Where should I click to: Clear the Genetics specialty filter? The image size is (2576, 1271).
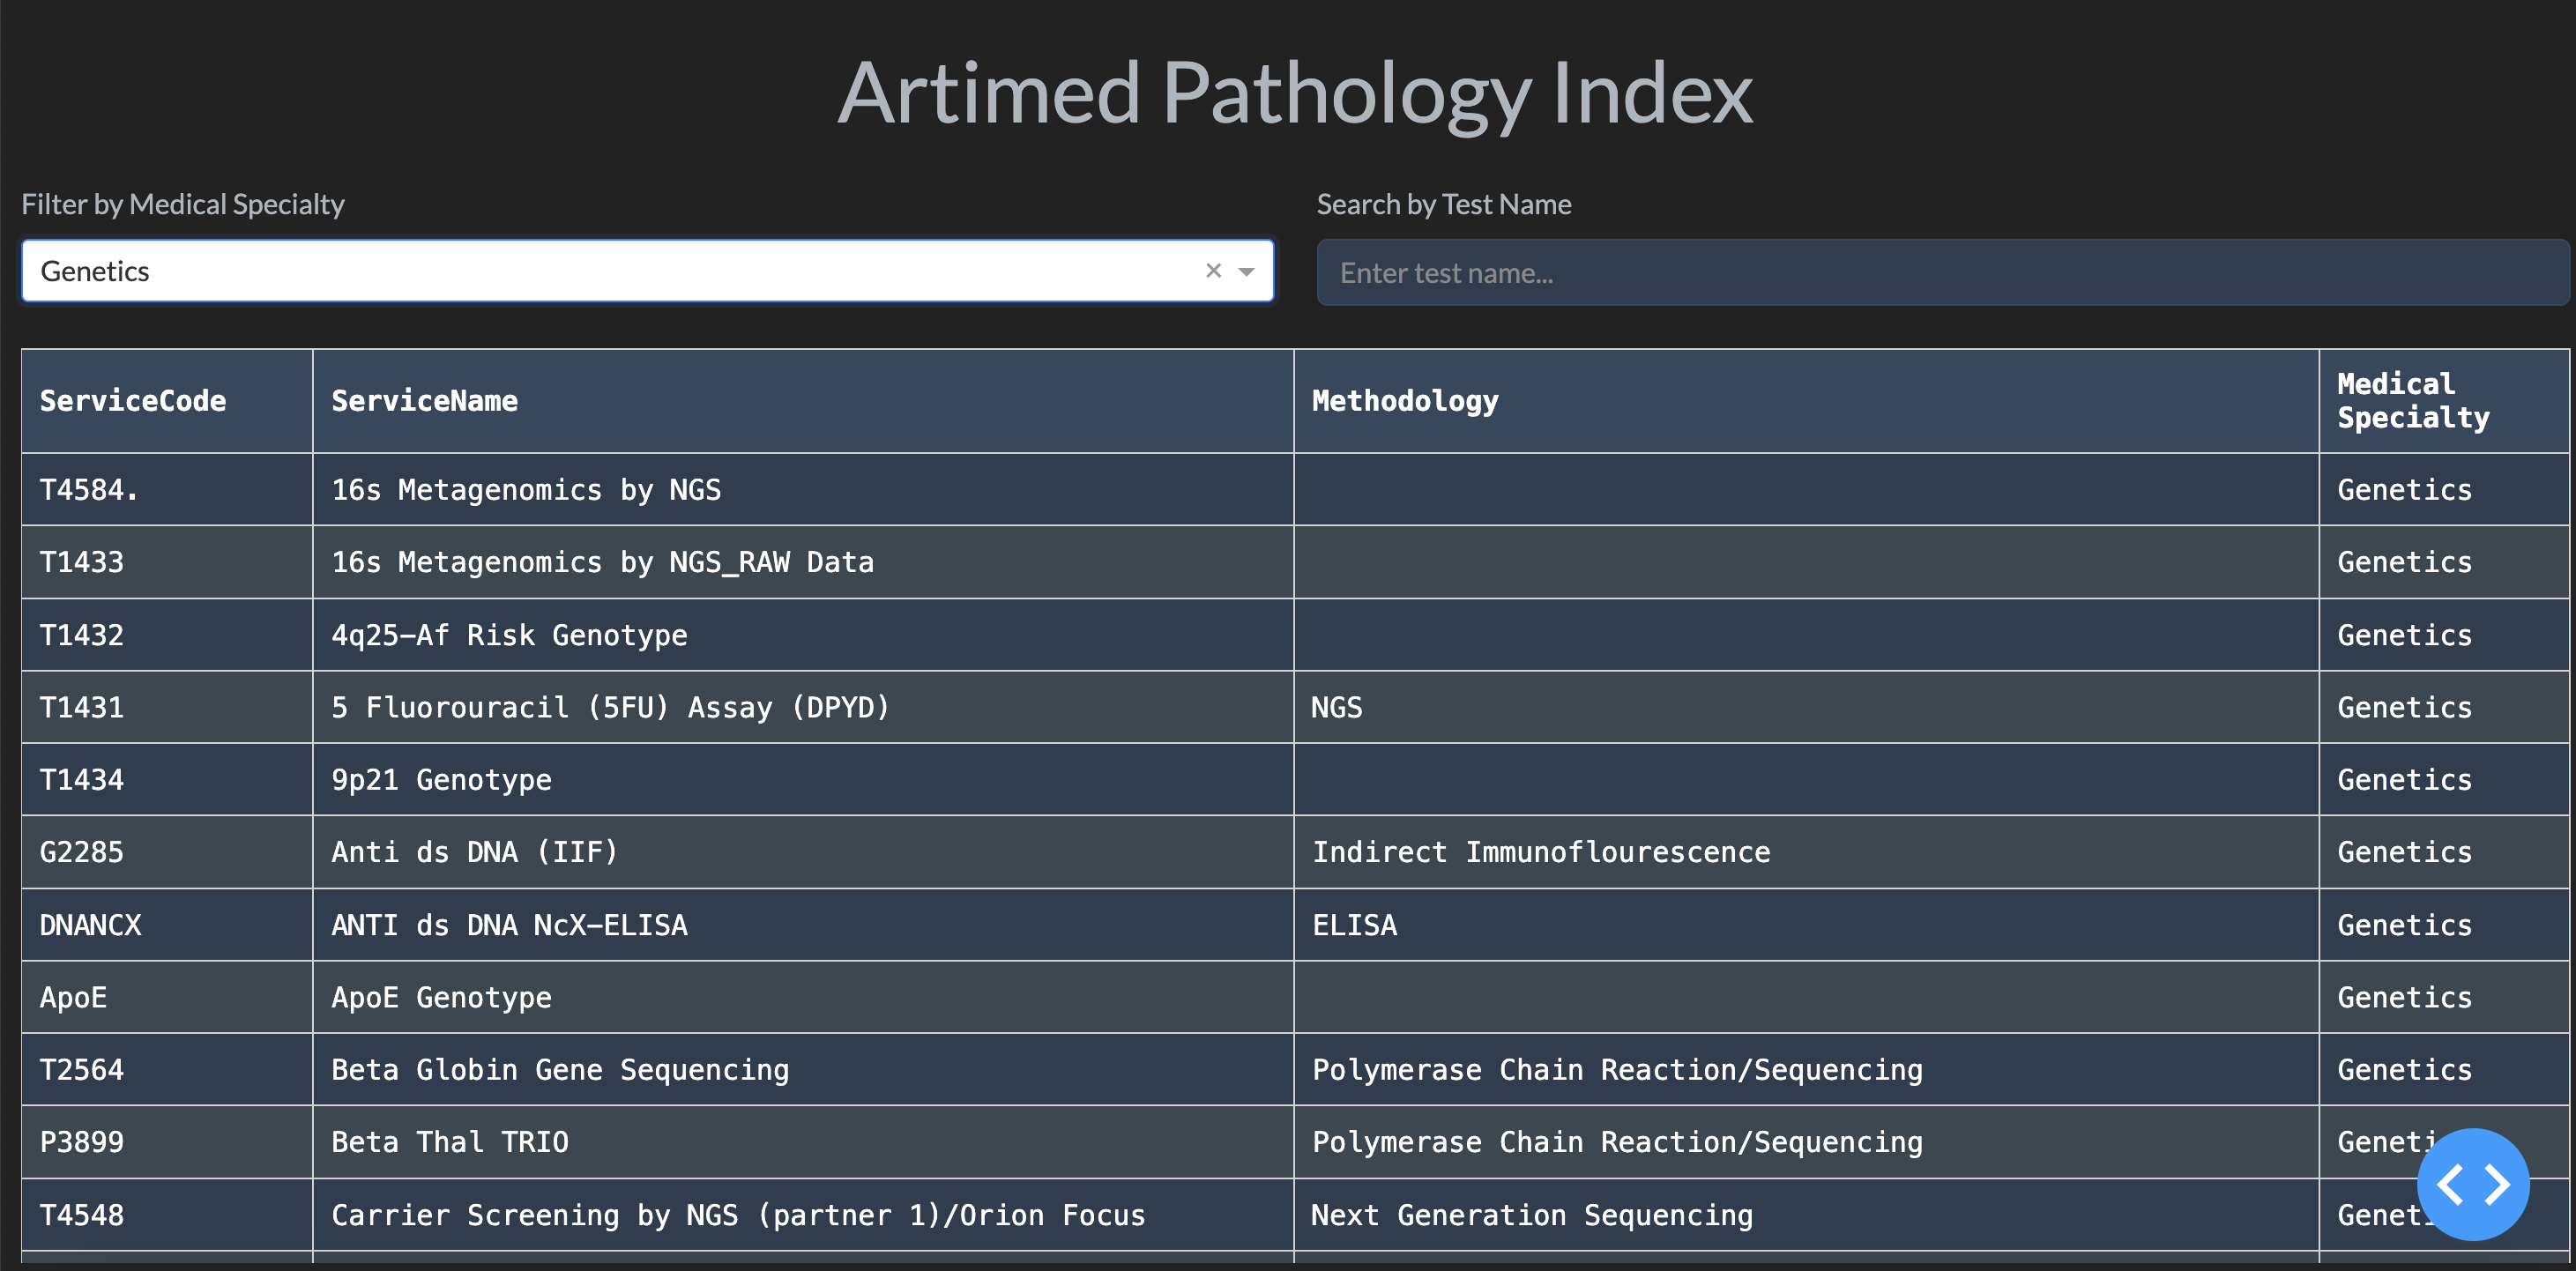pos(1213,270)
